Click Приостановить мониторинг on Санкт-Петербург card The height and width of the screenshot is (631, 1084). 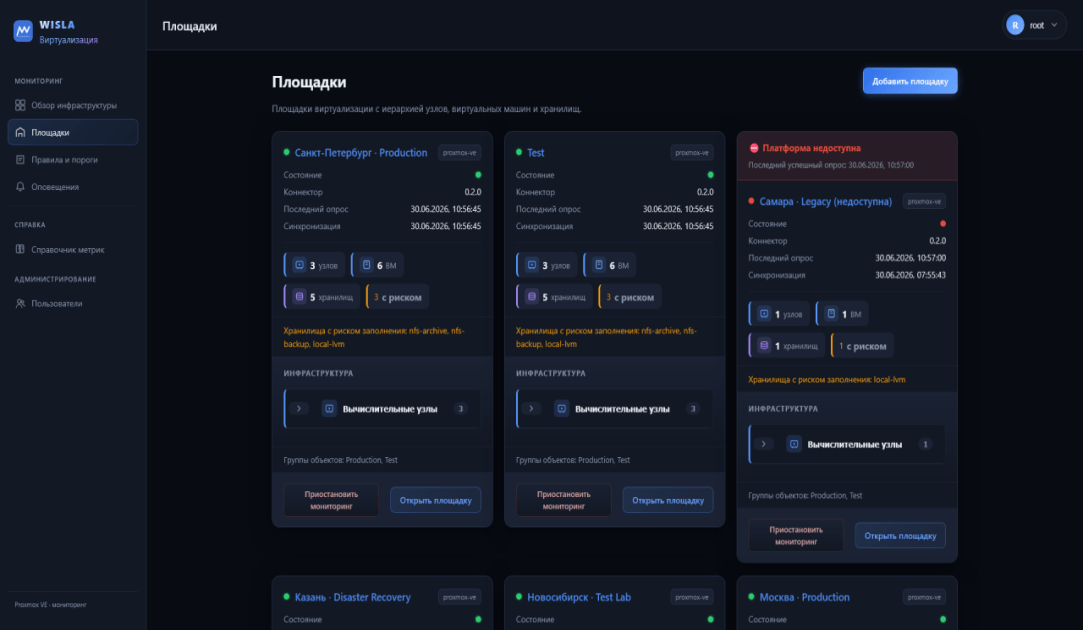point(331,500)
